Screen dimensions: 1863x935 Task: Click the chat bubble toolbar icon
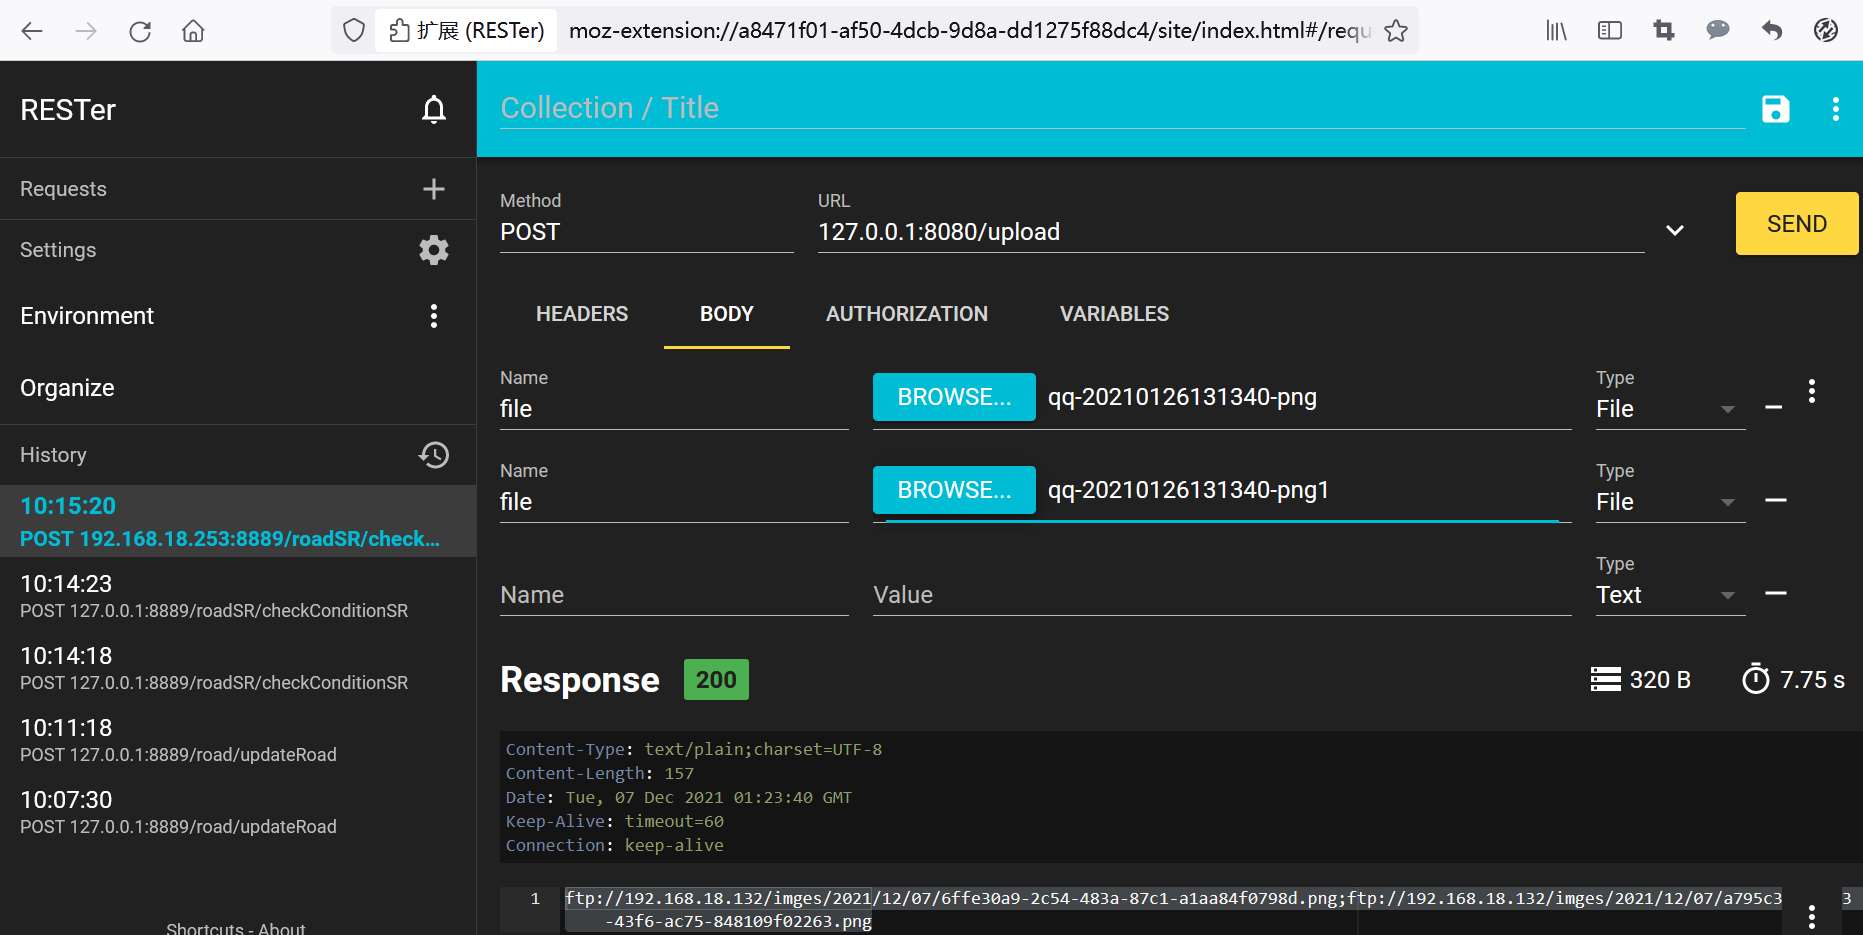click(1718, 31)
